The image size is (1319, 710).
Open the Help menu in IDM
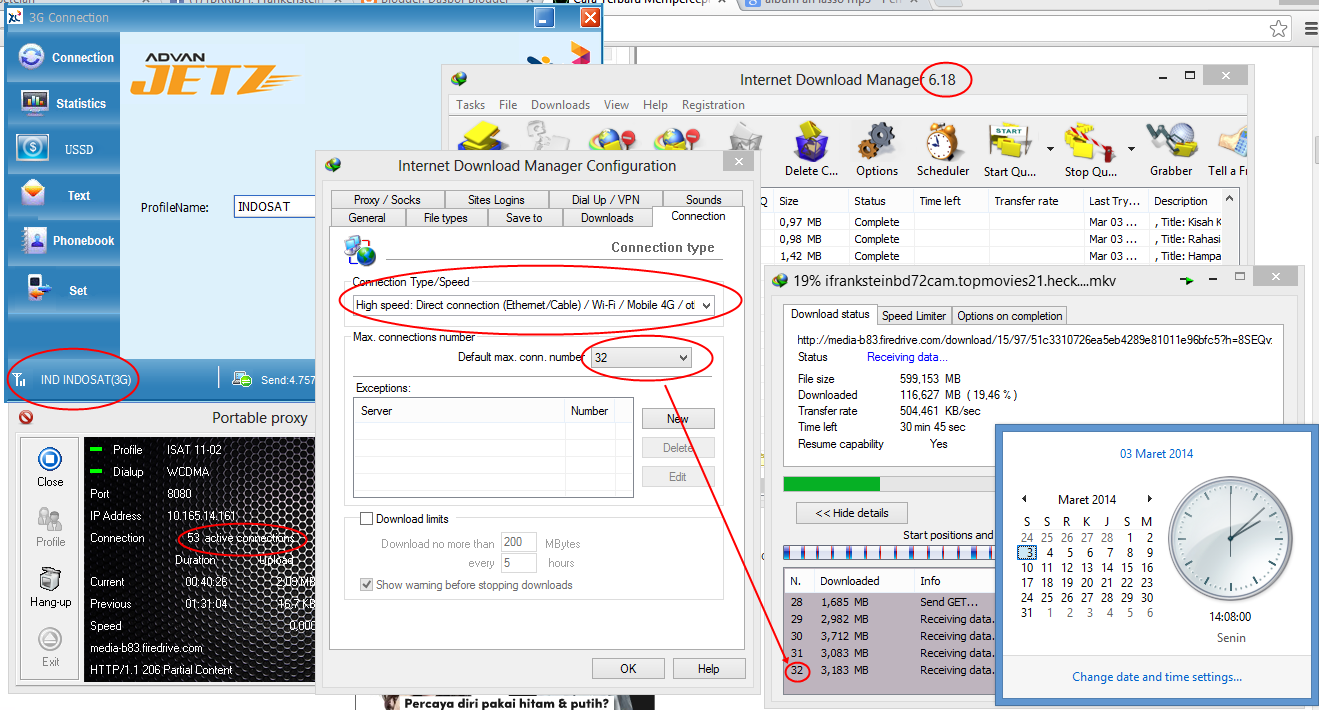point(655,105)
